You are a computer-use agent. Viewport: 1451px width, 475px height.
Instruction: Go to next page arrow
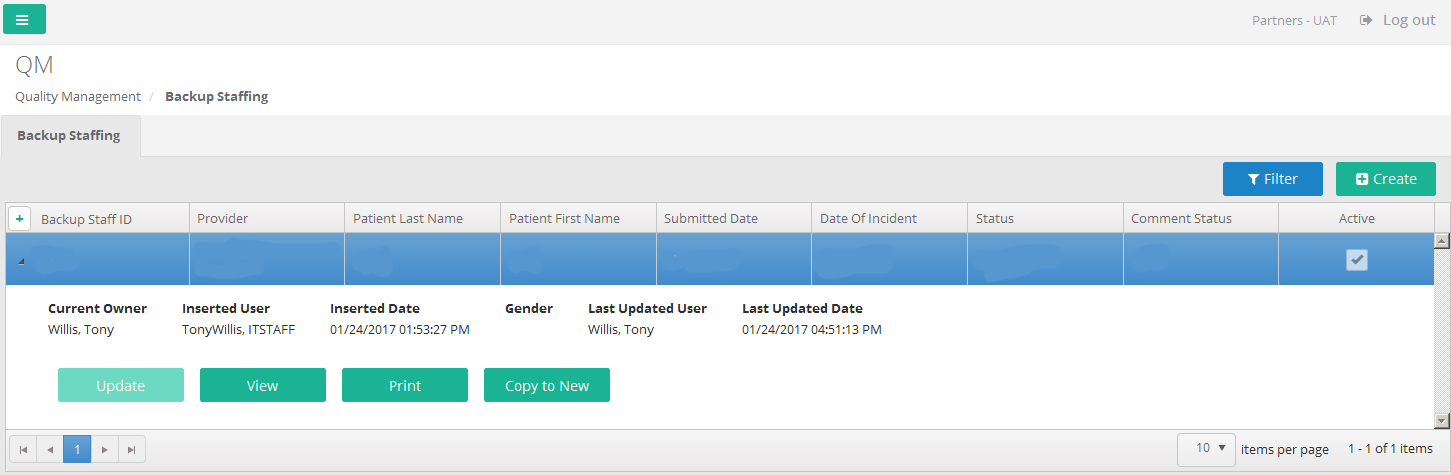tap(105, 450)
